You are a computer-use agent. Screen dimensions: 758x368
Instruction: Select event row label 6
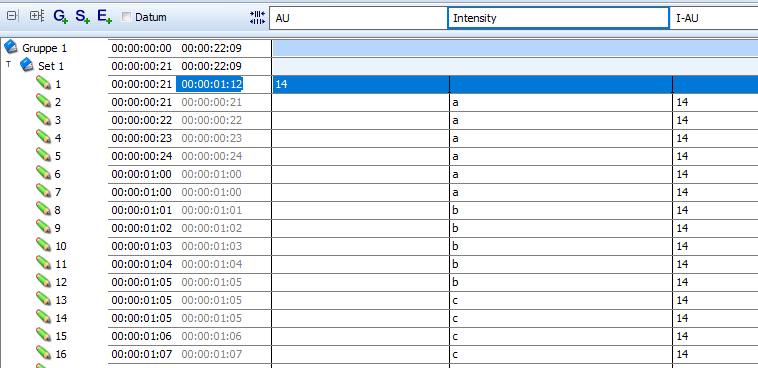pyautogui.click(x=58, y=174)
